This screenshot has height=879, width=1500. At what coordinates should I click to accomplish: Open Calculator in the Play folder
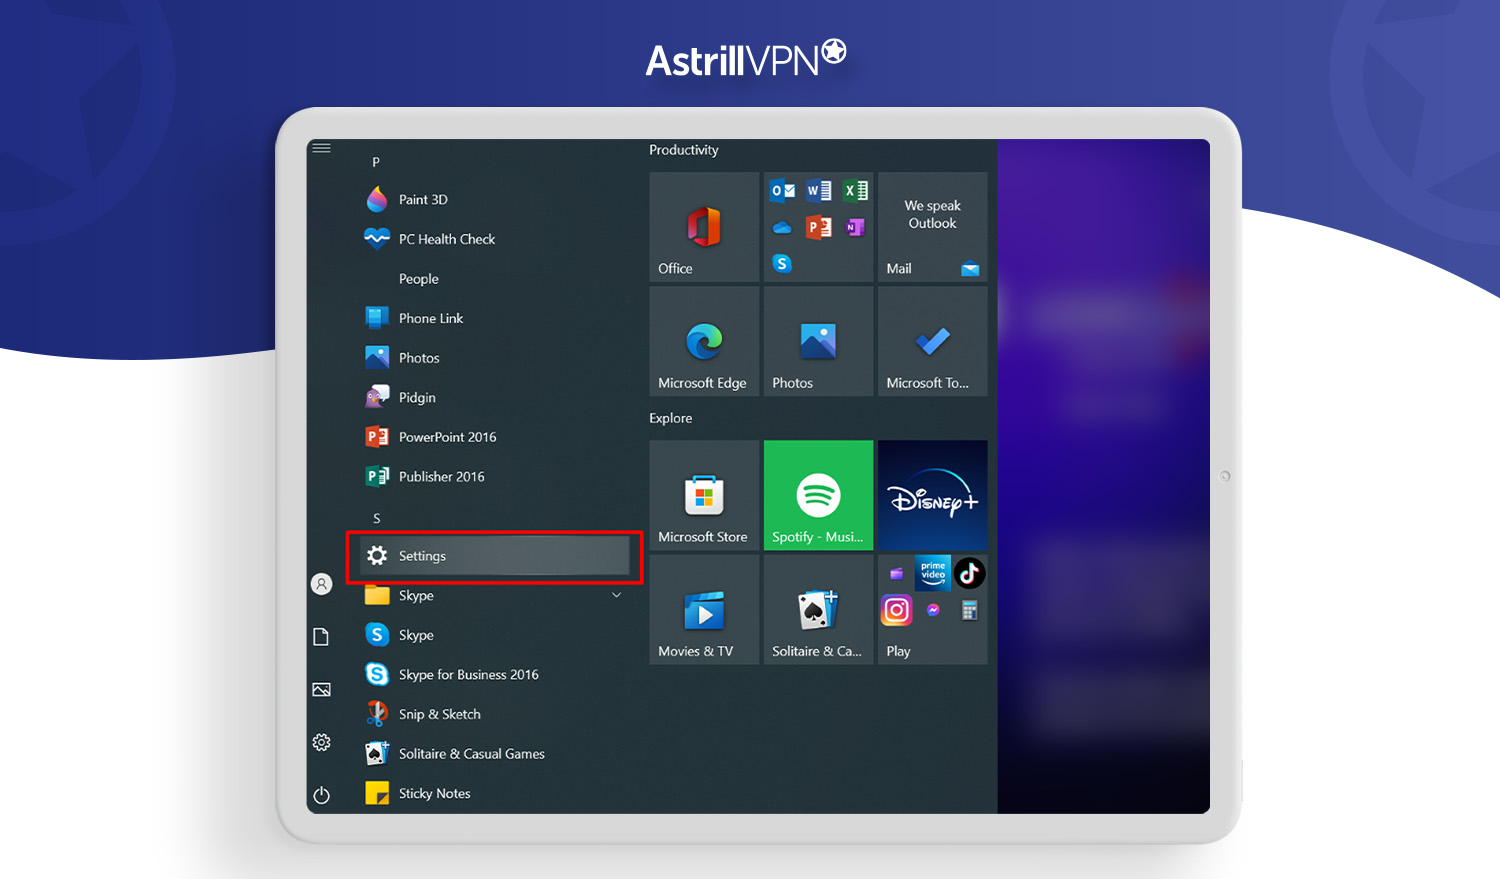coord(969,610)
